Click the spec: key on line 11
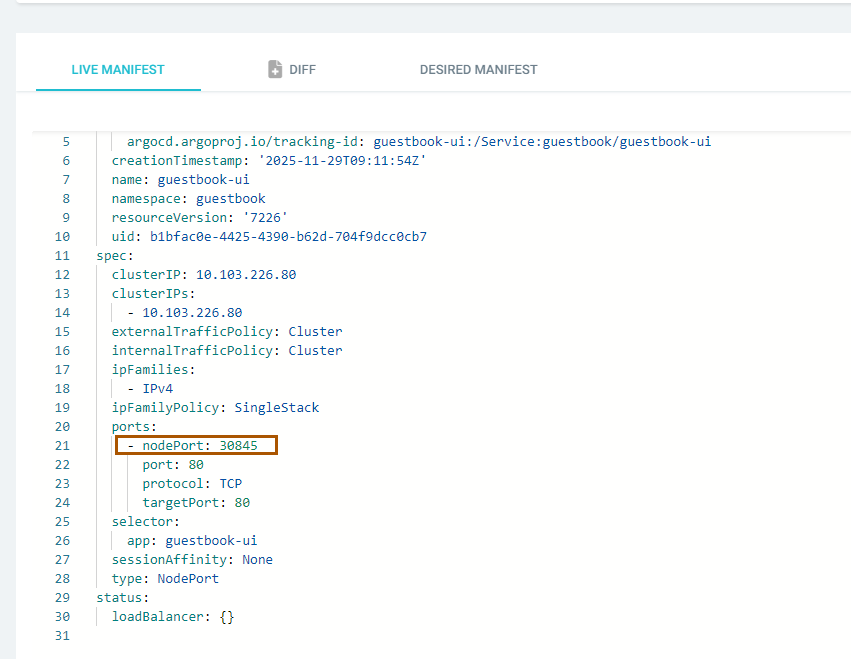The width and height of the screenshot is (851, 659). pyautogui.click(x=115, y=256)
